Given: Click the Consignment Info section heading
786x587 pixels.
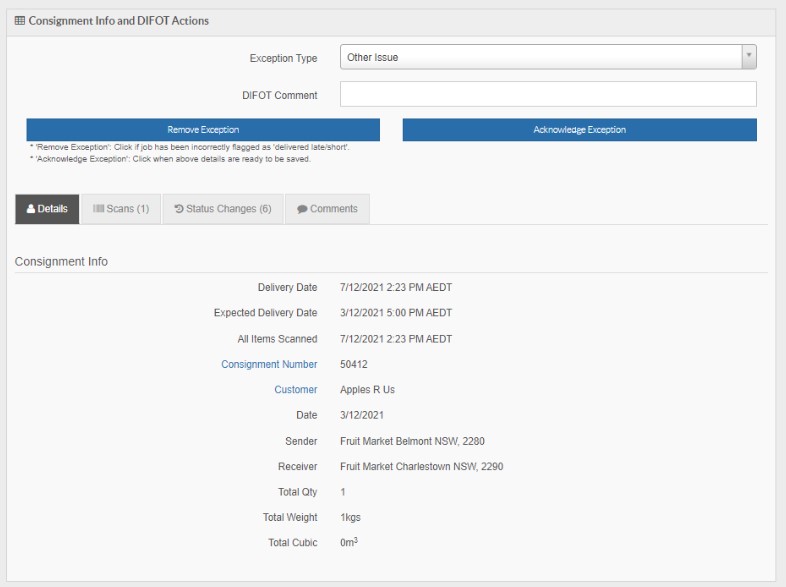Looking at the screenshot, I should (61, 262).
